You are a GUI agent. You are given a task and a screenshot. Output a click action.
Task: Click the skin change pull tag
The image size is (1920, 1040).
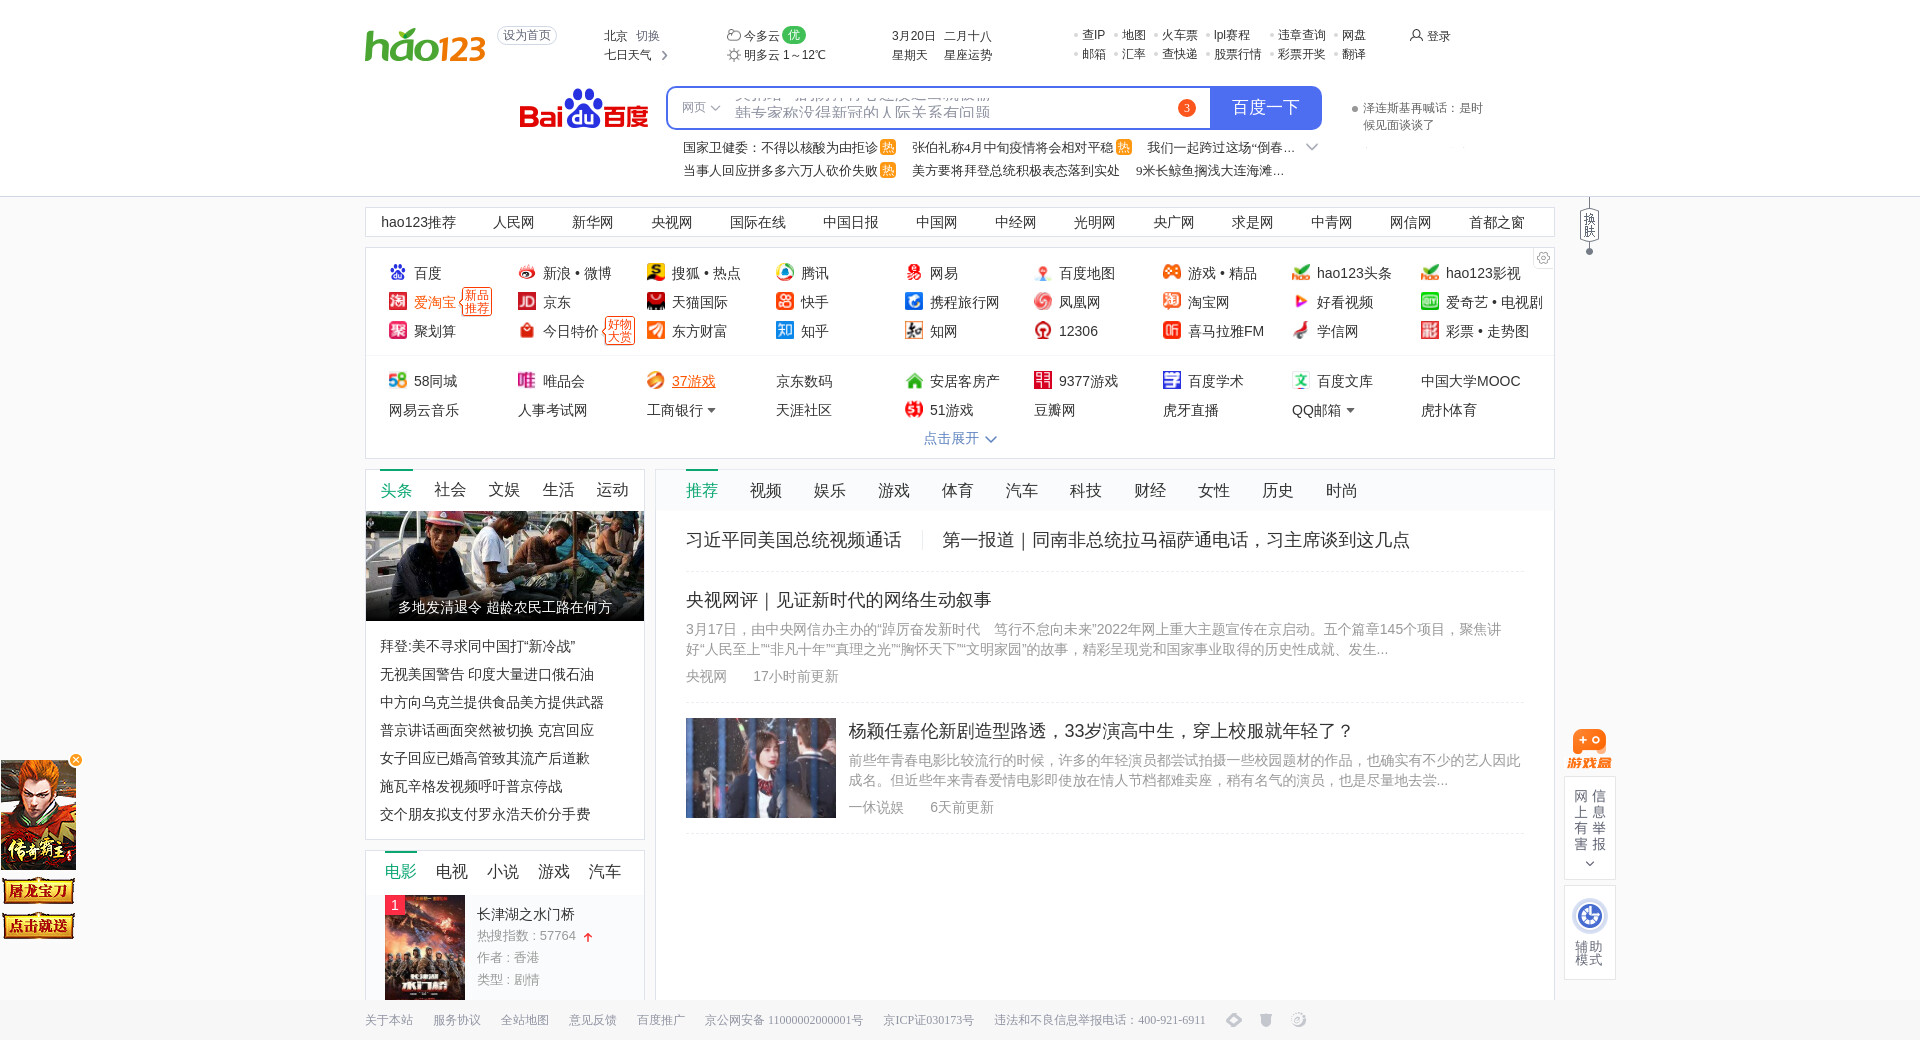coord(1589,225)
